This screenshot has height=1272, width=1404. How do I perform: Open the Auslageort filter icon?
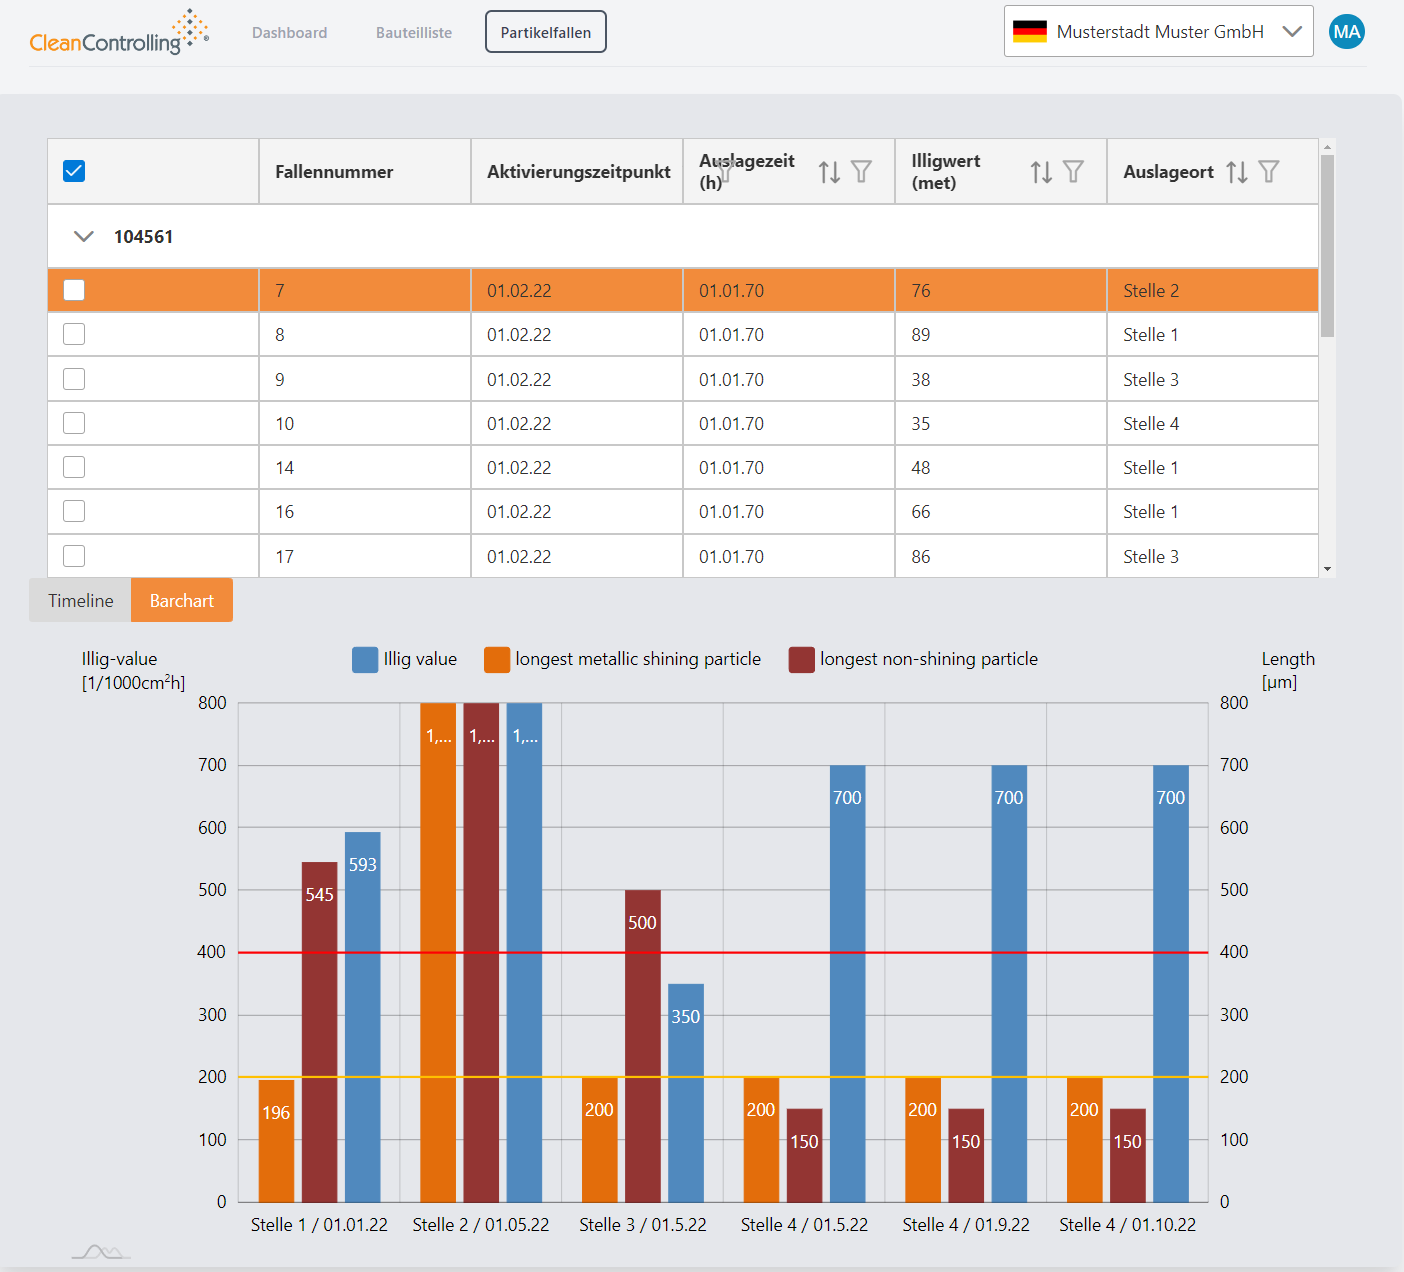(1269, 172)
